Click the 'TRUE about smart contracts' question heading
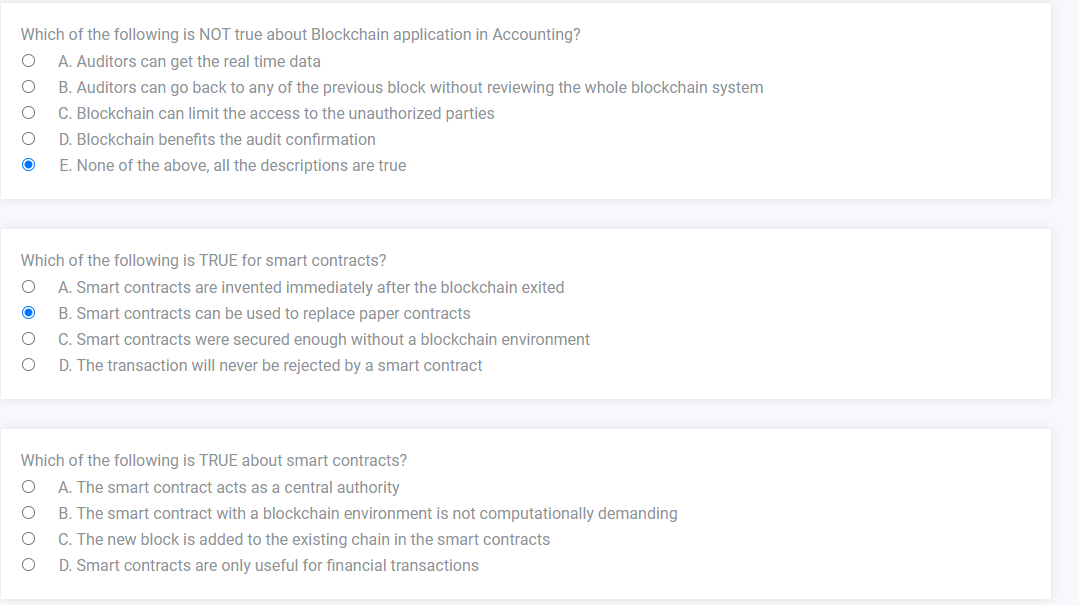The width and height of the screenshot is (1079, 605). (214, 460)
